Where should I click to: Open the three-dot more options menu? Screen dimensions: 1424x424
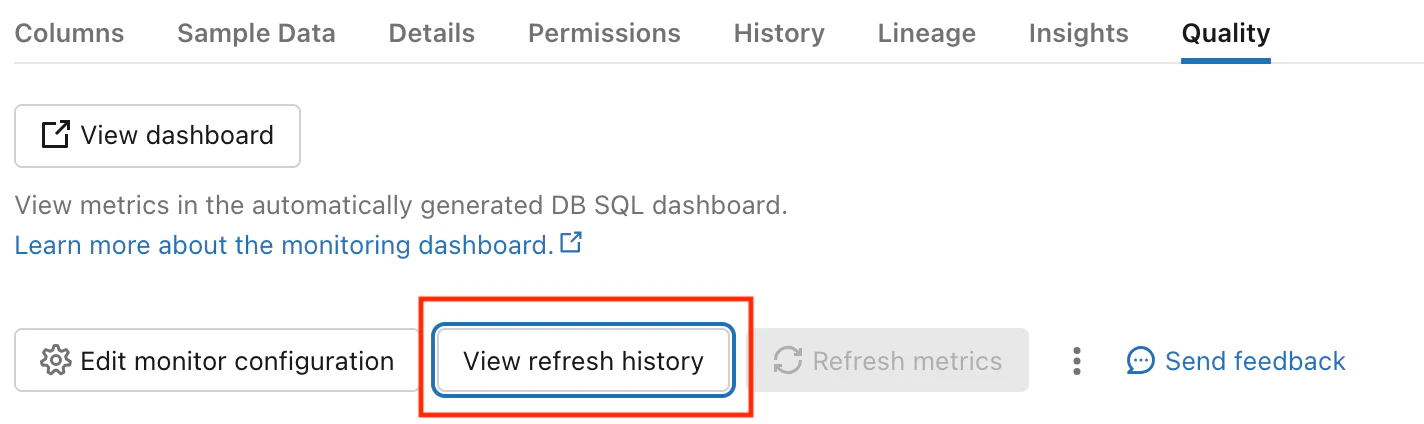(1076, 361)
